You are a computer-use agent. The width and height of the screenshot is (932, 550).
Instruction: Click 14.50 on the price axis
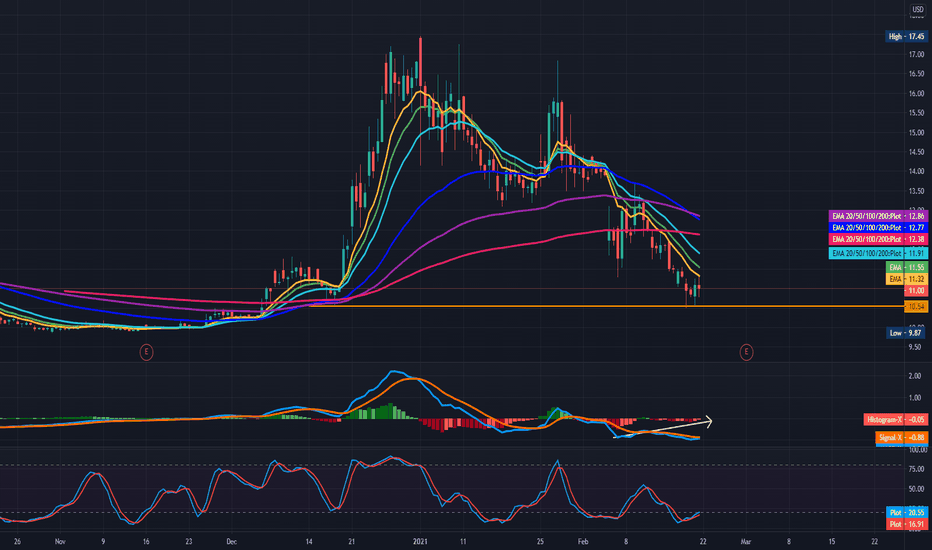click(x=916, y=152)
